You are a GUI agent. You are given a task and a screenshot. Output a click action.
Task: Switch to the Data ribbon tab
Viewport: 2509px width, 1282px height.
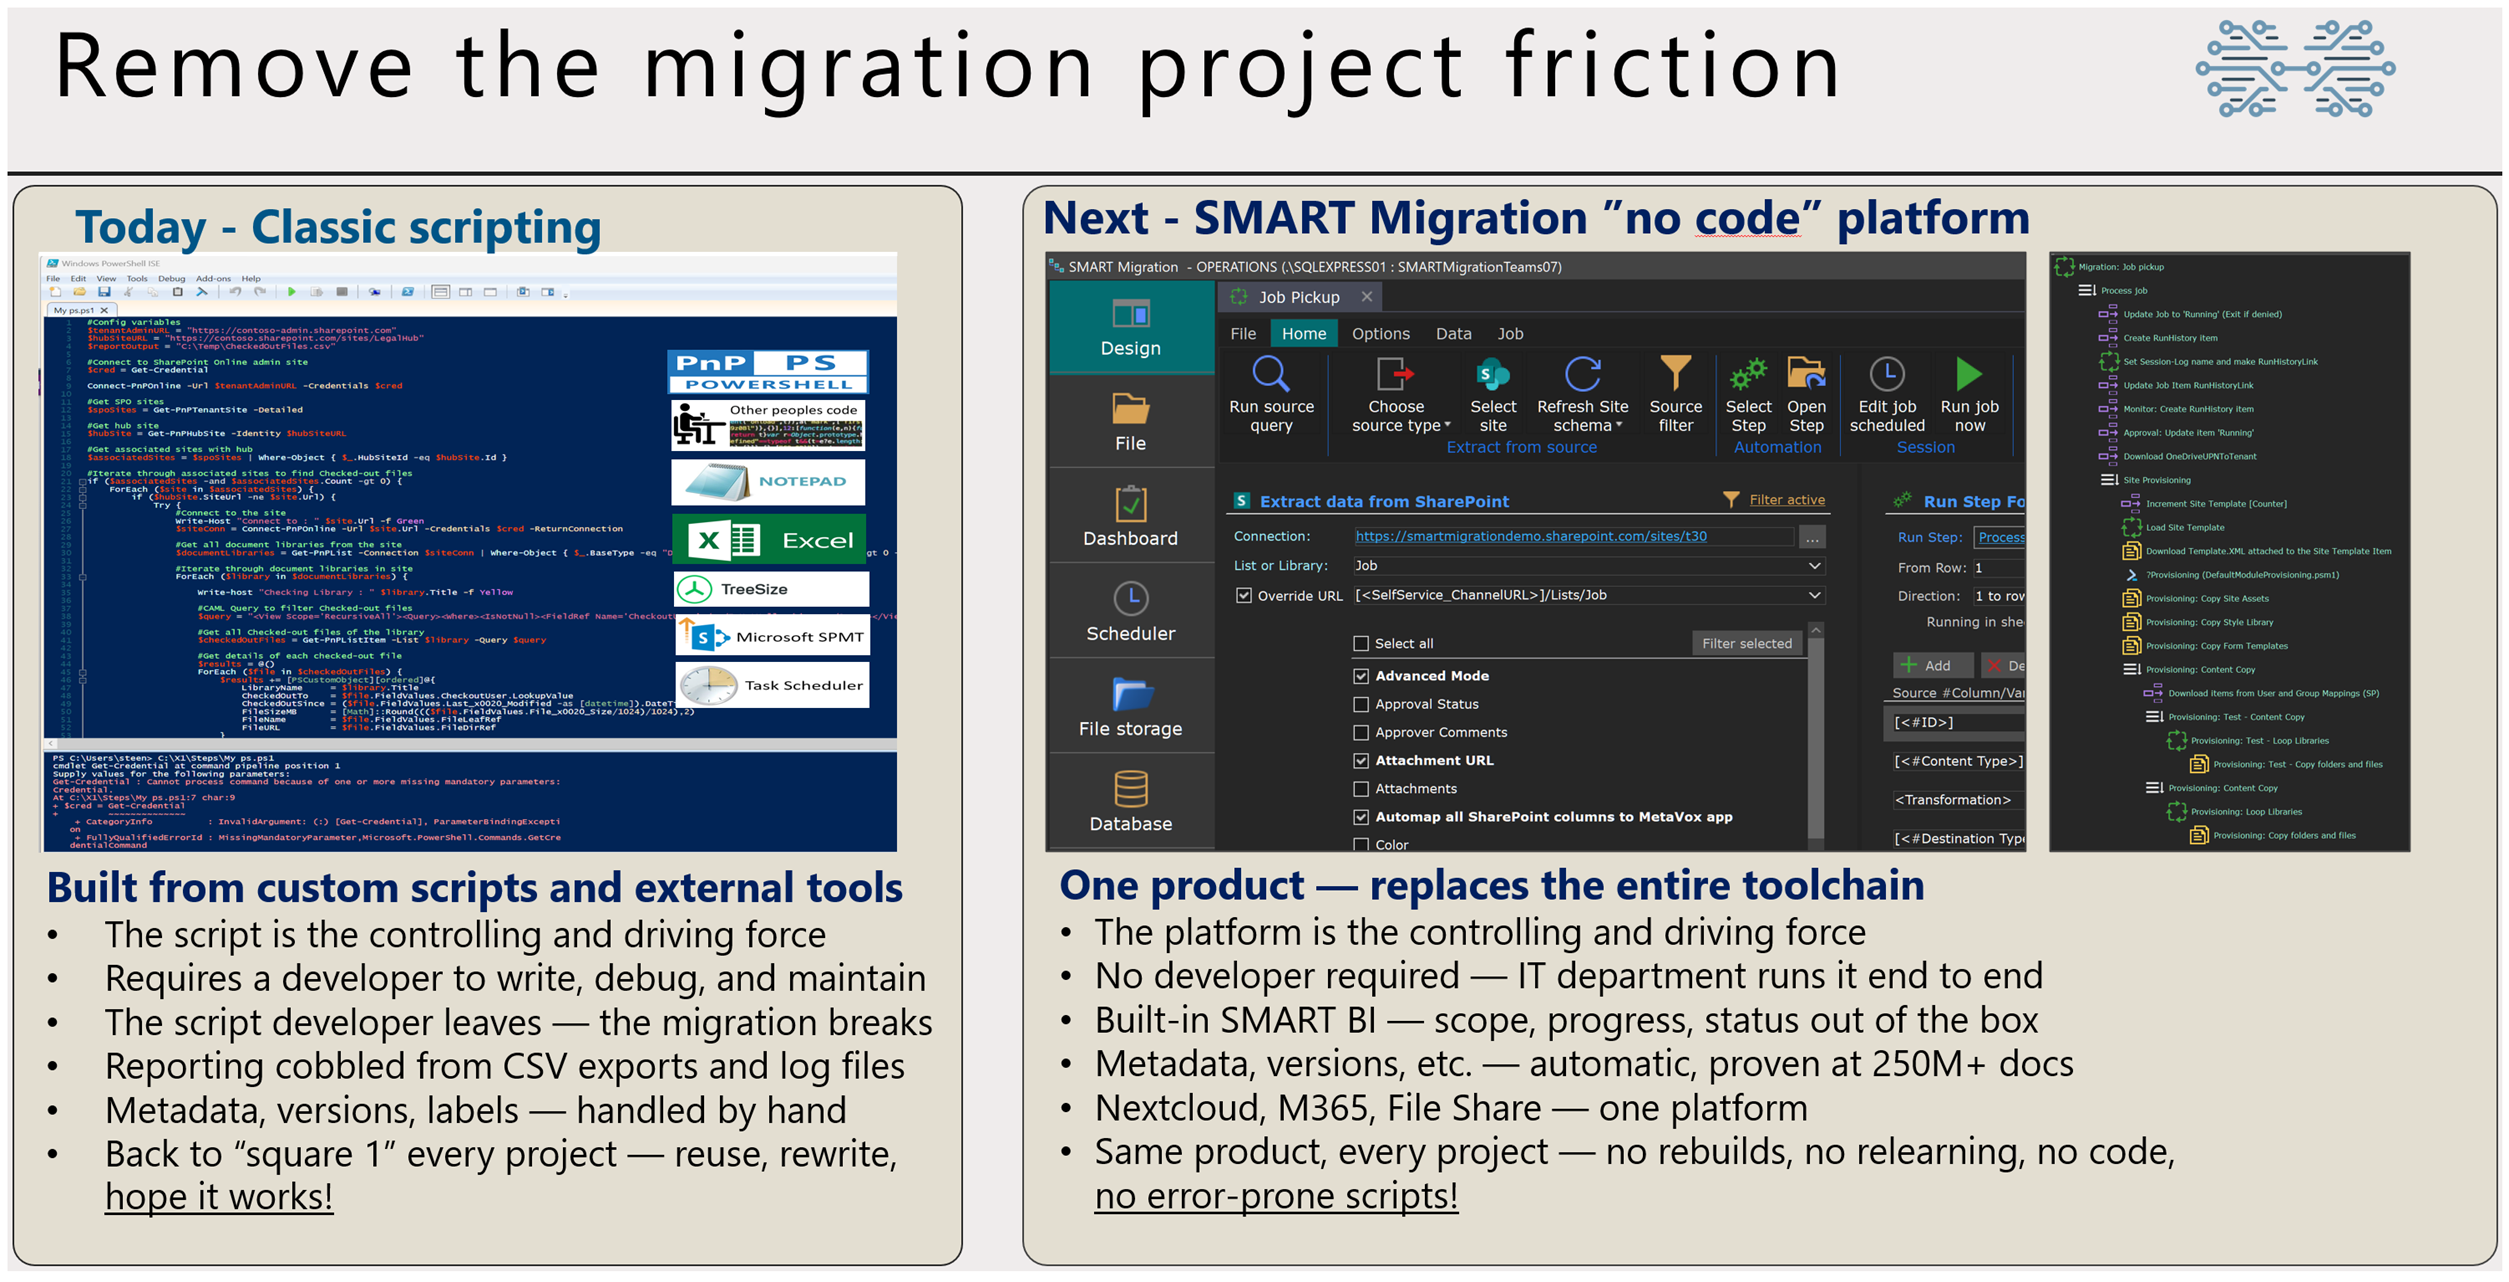point(1453,334)
